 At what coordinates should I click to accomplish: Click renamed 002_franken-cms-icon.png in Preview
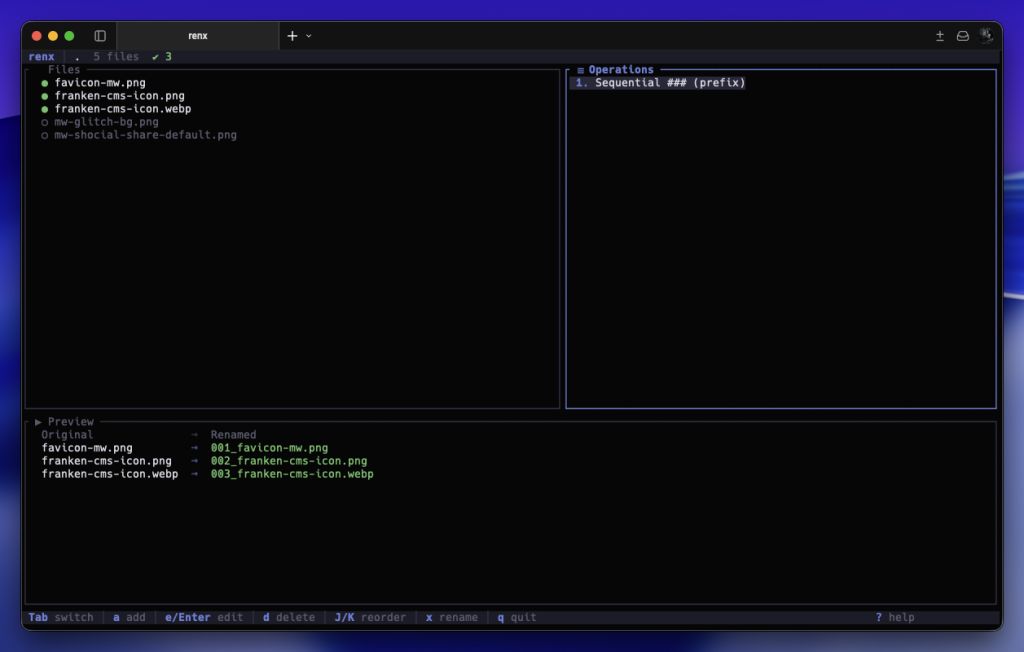(289, 461)
